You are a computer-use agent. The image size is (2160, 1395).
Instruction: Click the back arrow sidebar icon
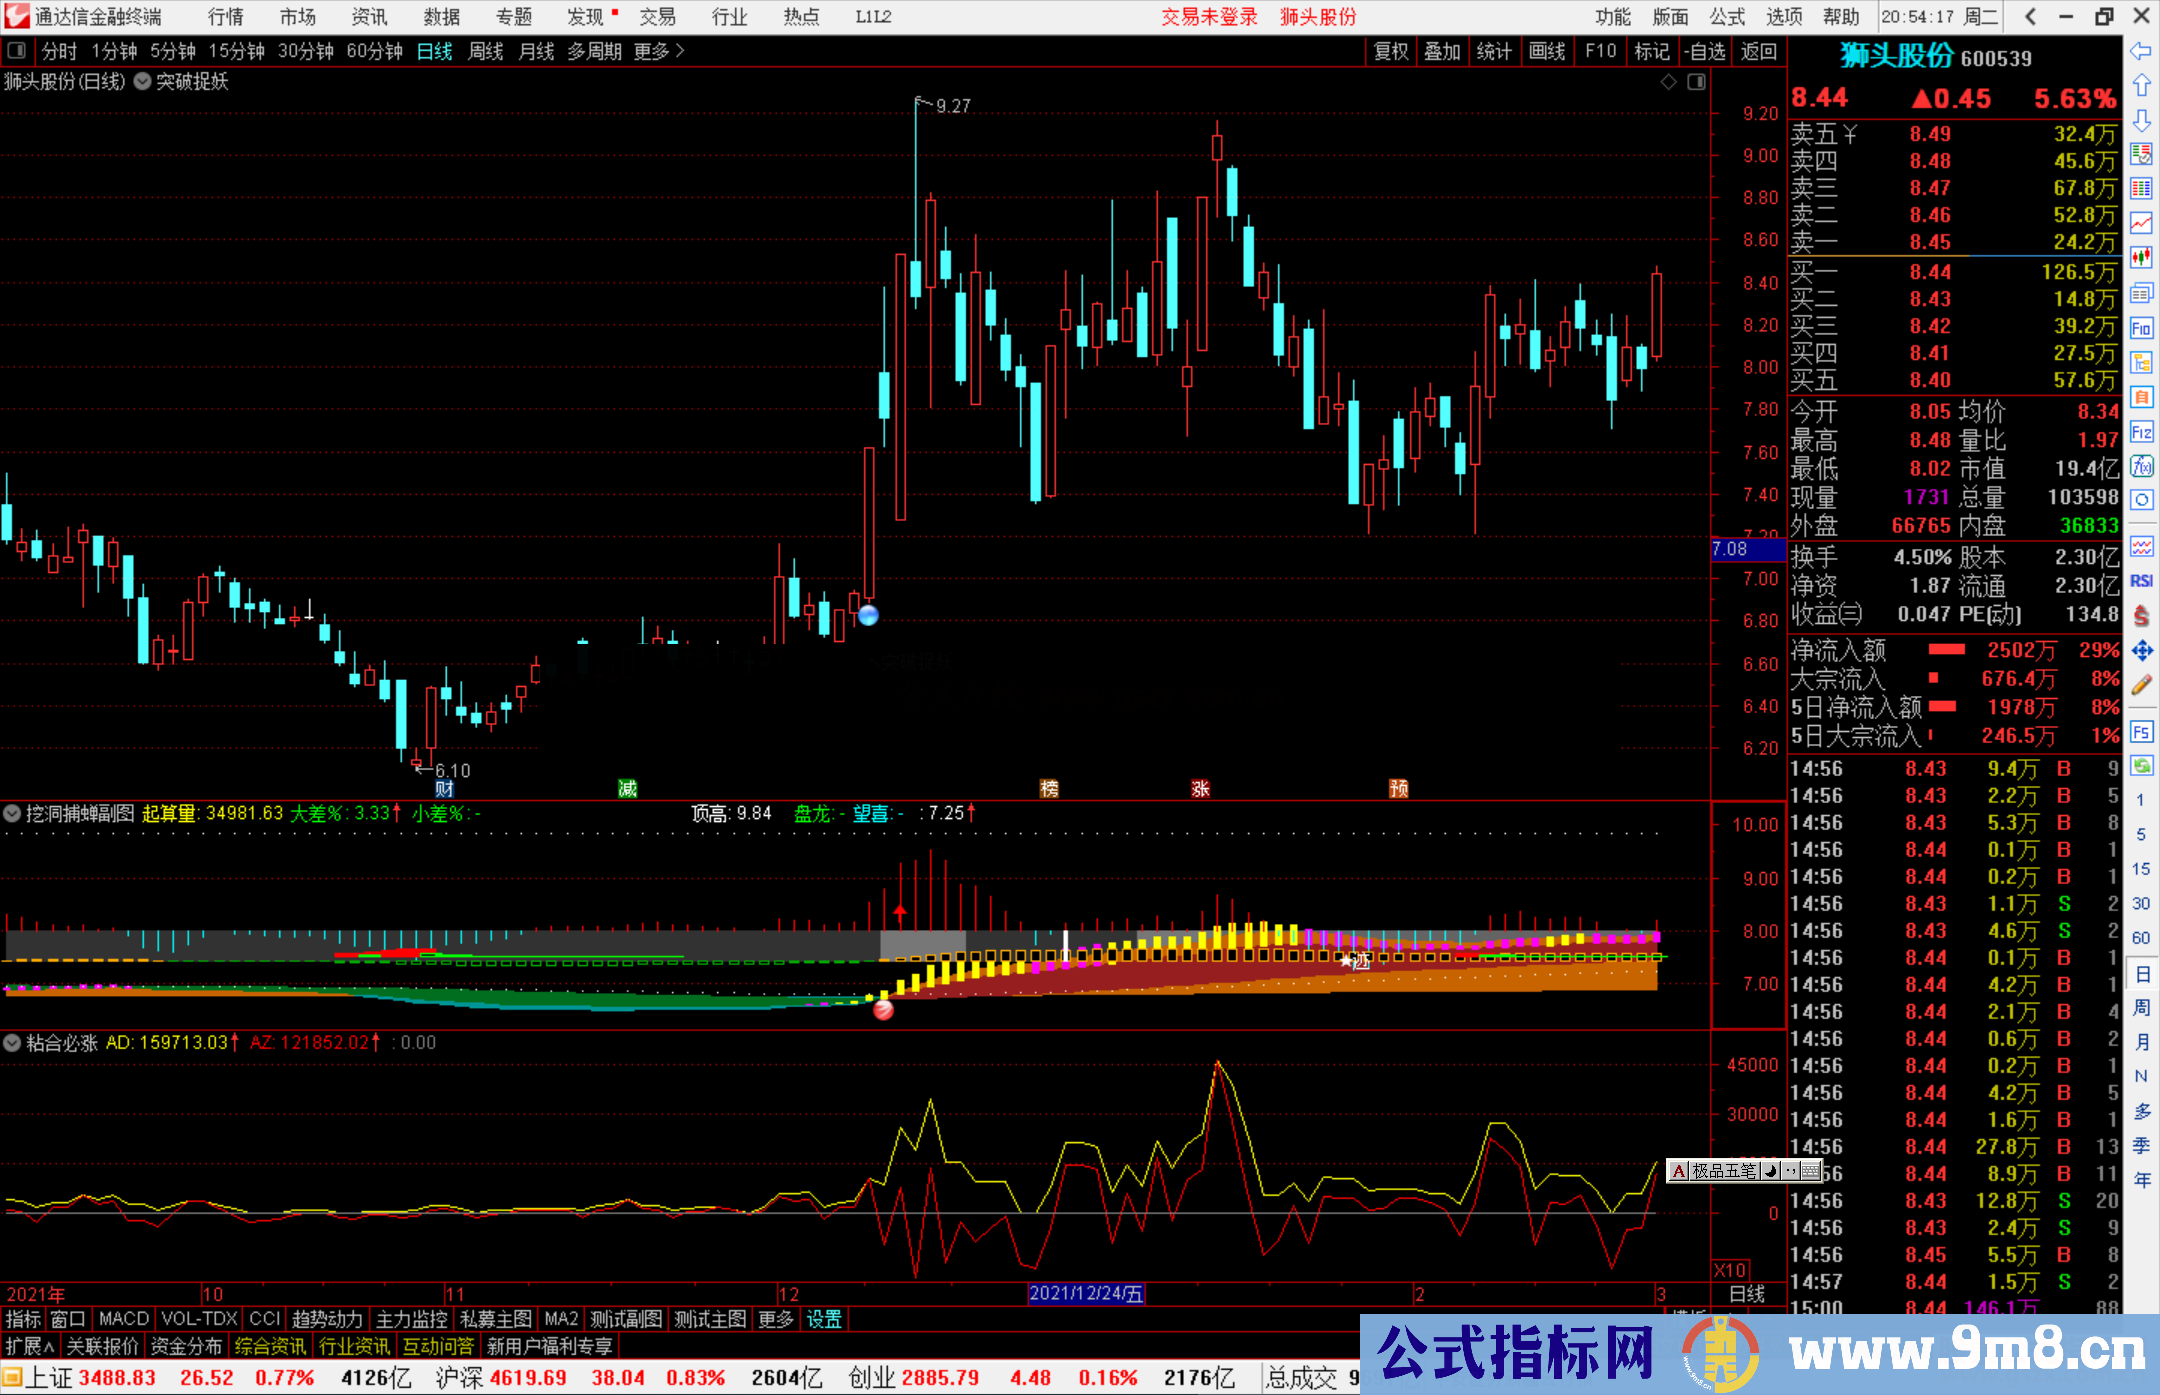pyautogui.click(x=2141, y=51)
